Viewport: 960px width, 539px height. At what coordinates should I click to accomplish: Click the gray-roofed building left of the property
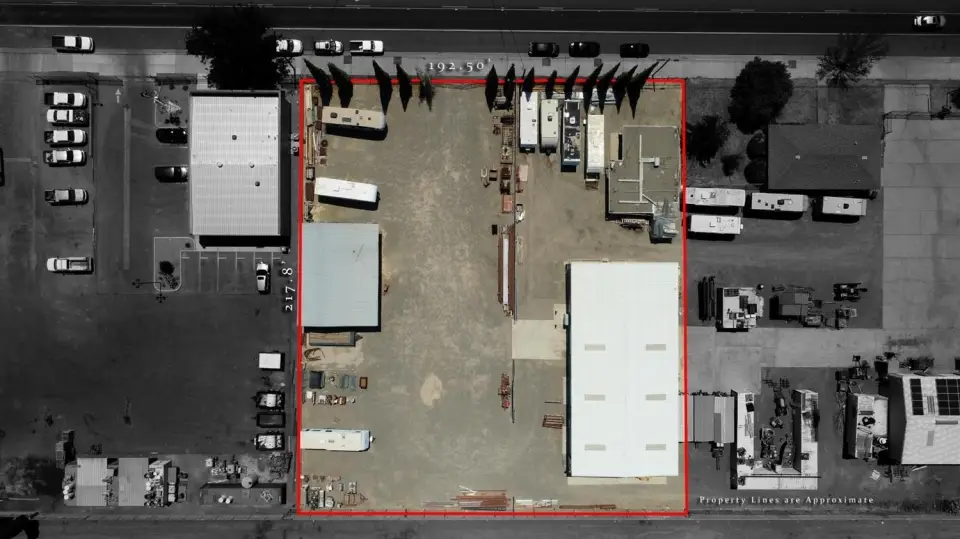tap(236, 164)
